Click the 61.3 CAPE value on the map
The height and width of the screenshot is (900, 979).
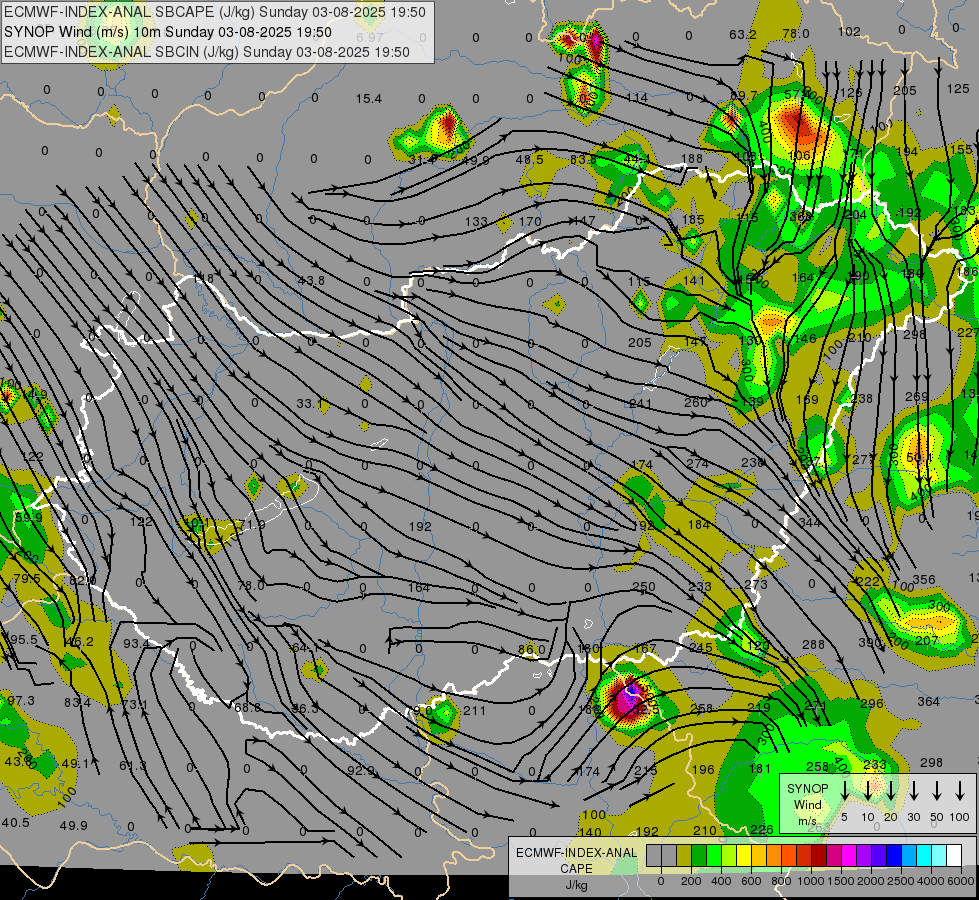point(133,766)
